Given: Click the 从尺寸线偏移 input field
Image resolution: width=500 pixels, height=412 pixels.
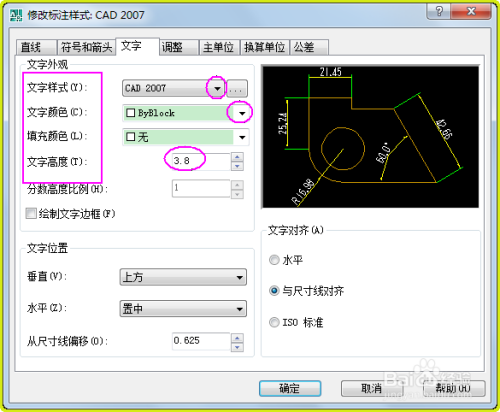Looking at the screenshot, I should pyautogui.click(x=201, y=341).
